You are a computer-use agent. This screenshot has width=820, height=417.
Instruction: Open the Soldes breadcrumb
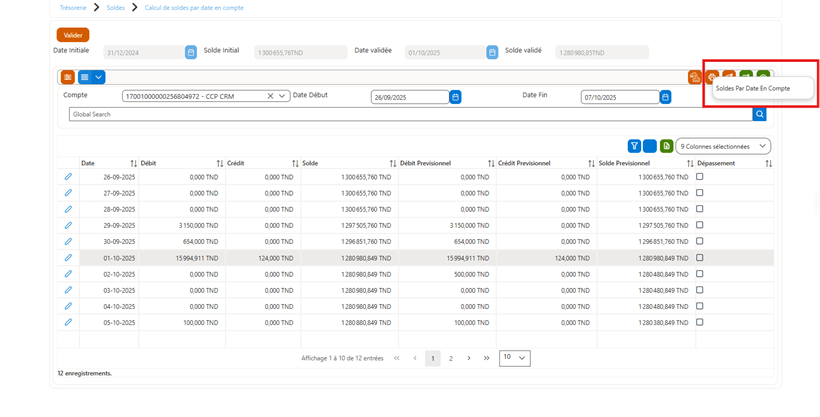[116, 8]
